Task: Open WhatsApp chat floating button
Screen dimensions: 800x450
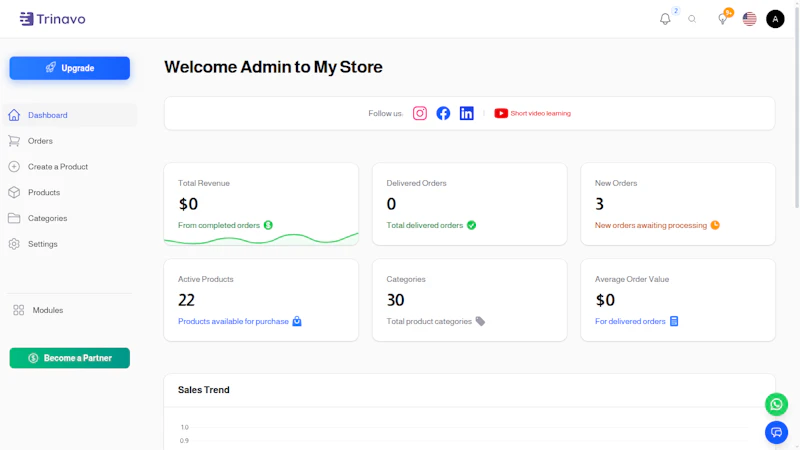Action: point(776,405)
